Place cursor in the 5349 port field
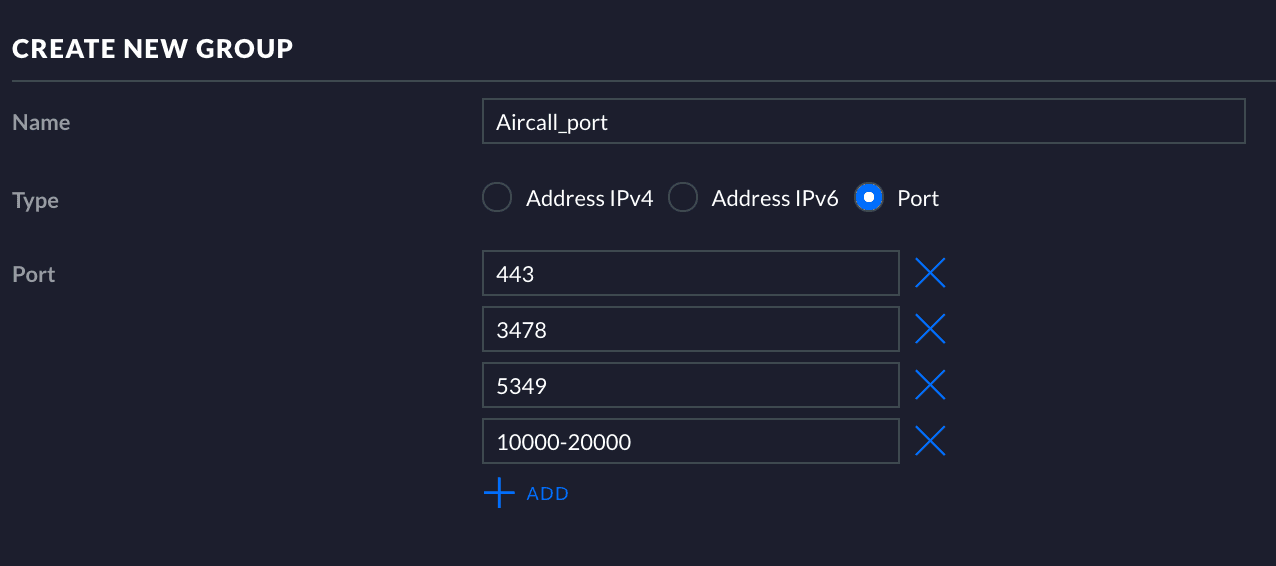1276x566 pixels. click(x=690, y=385)
